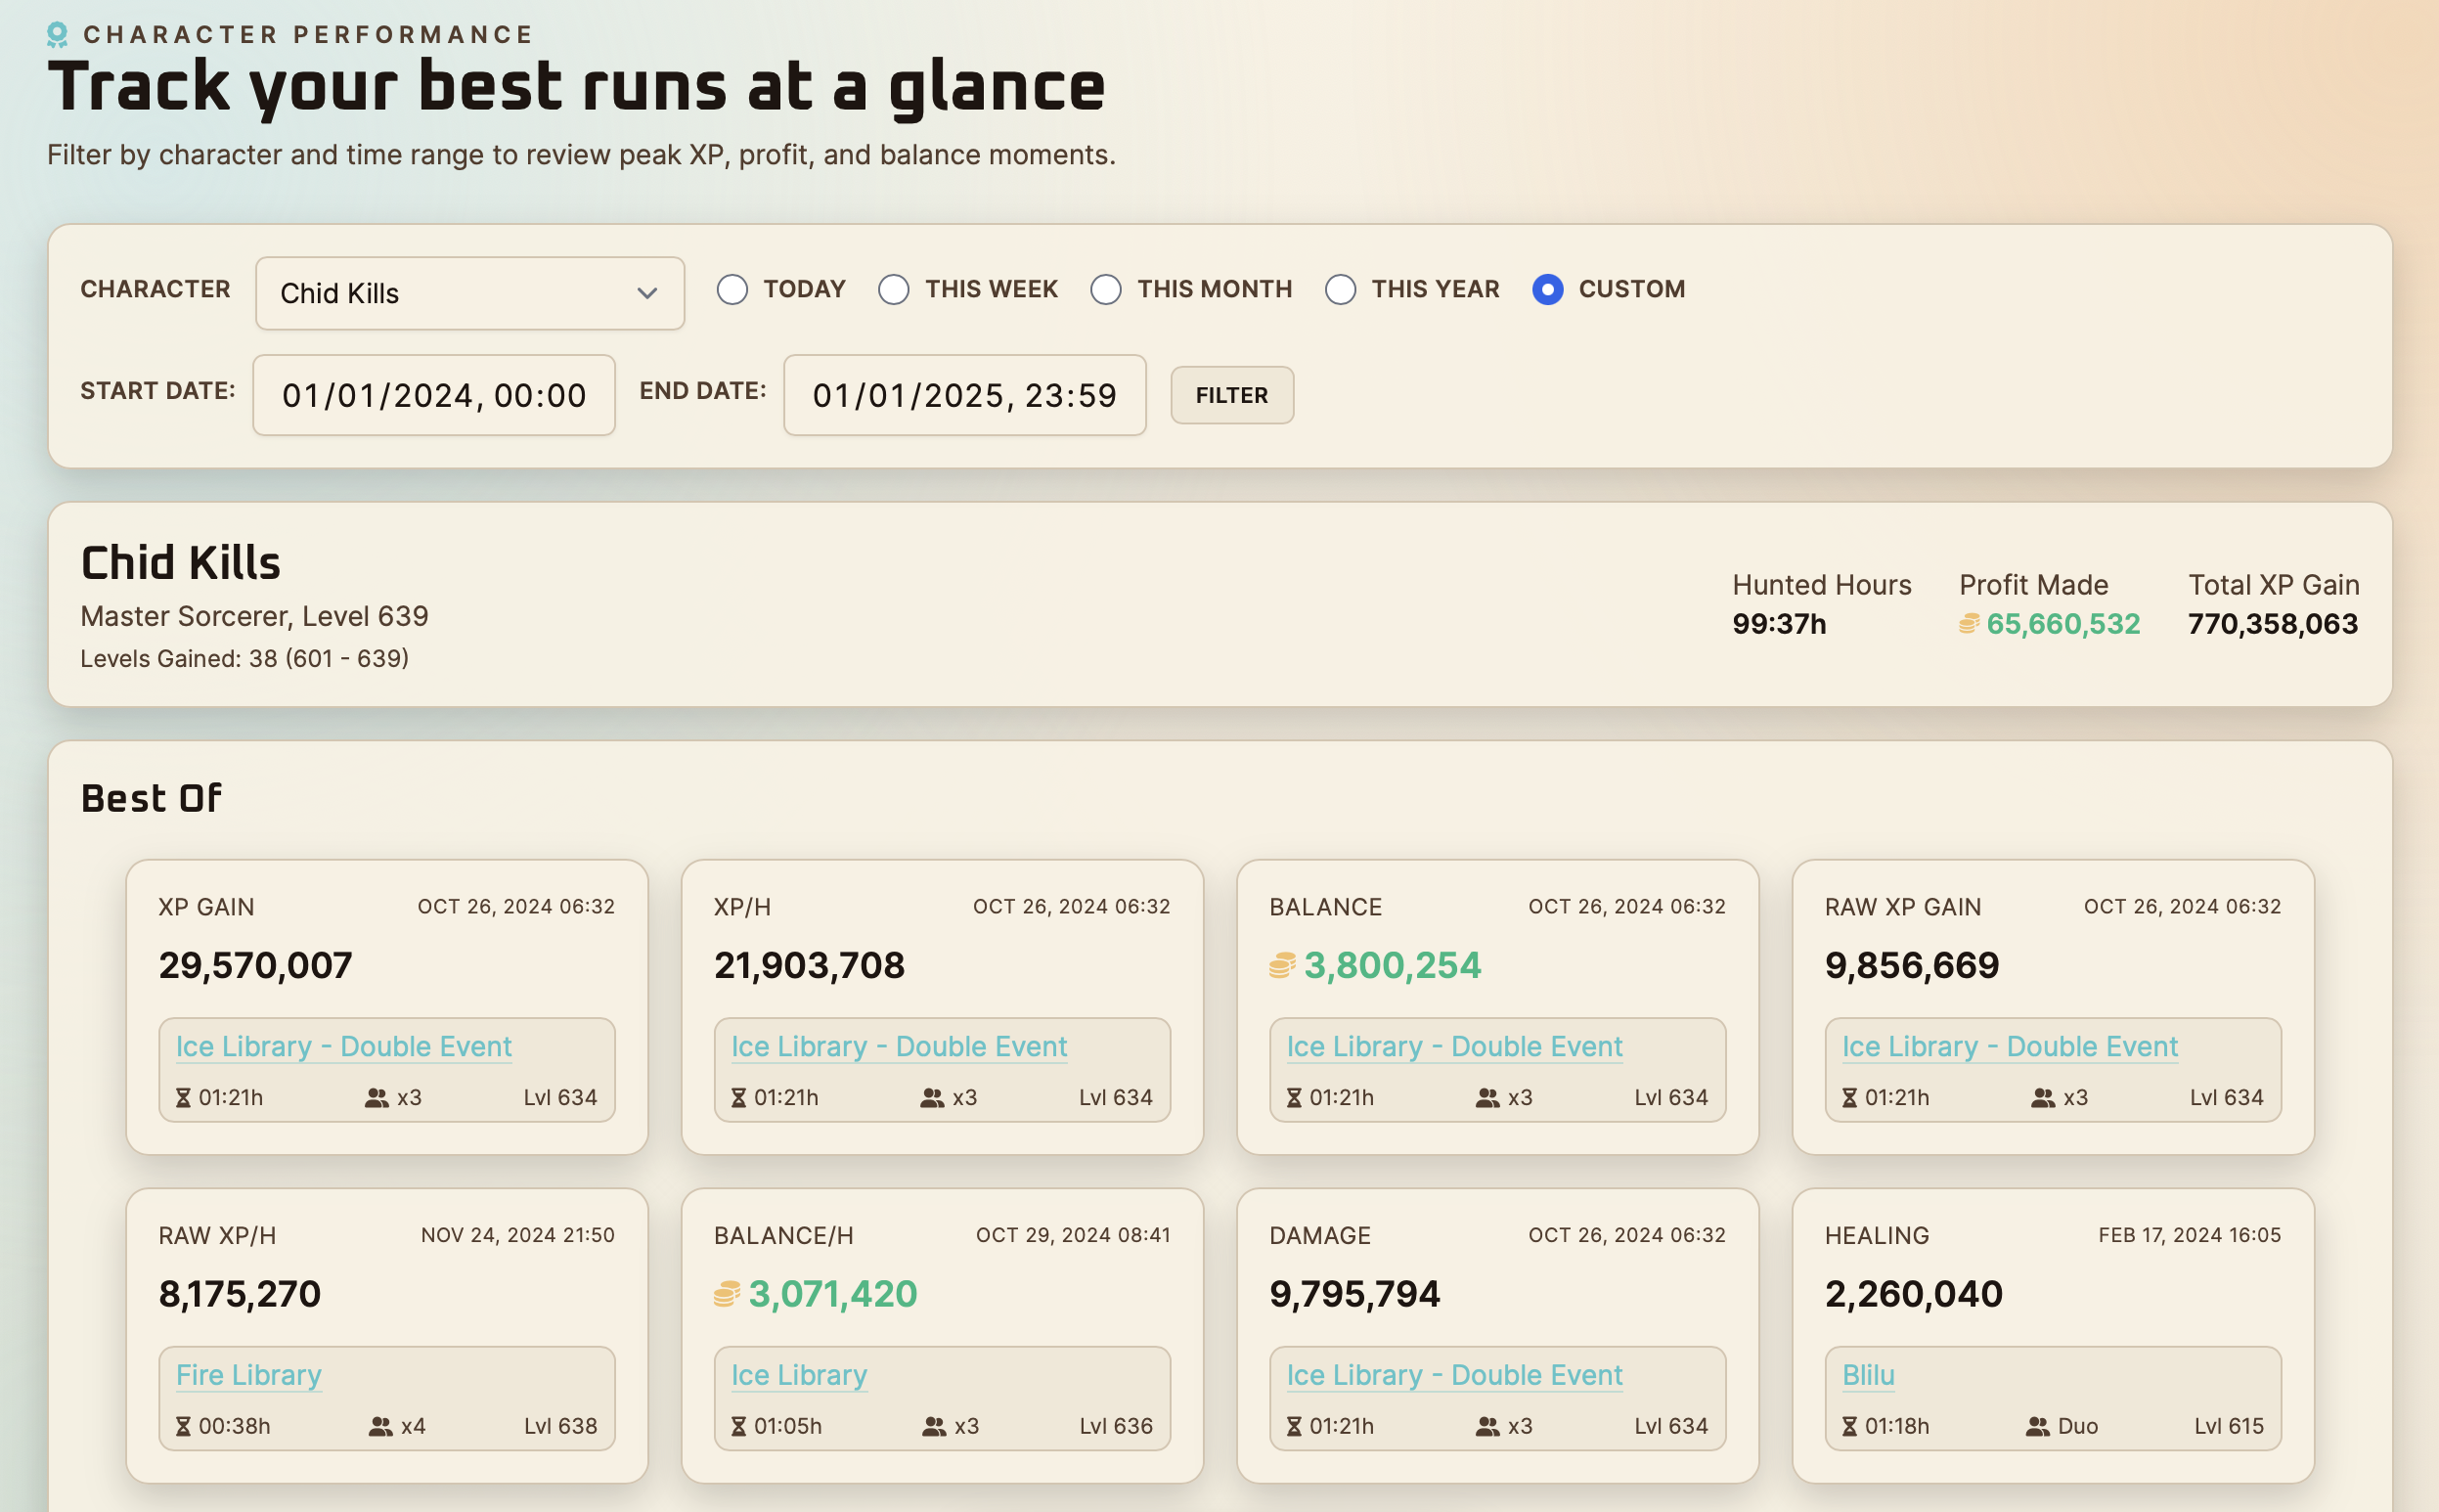Click the start date input field
2439x1512 pixels.
[433, 395]
